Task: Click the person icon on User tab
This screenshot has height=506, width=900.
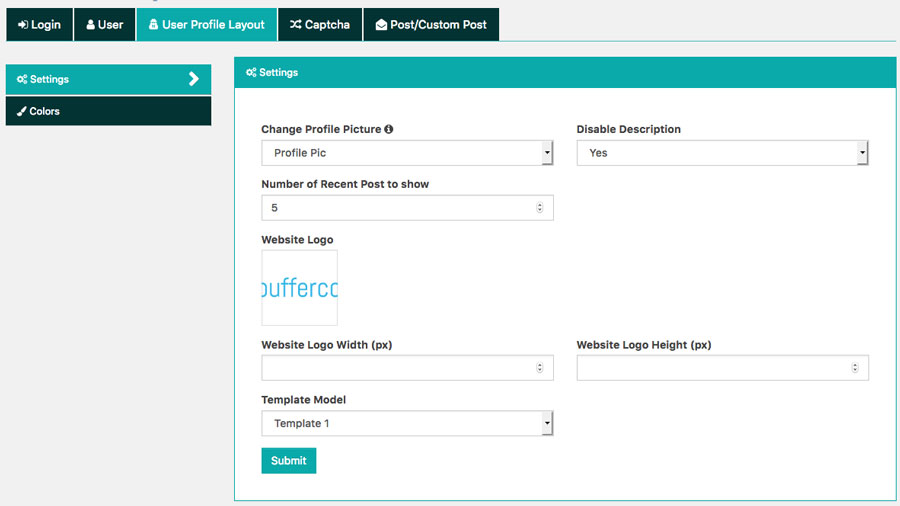Action: point(90,25)
